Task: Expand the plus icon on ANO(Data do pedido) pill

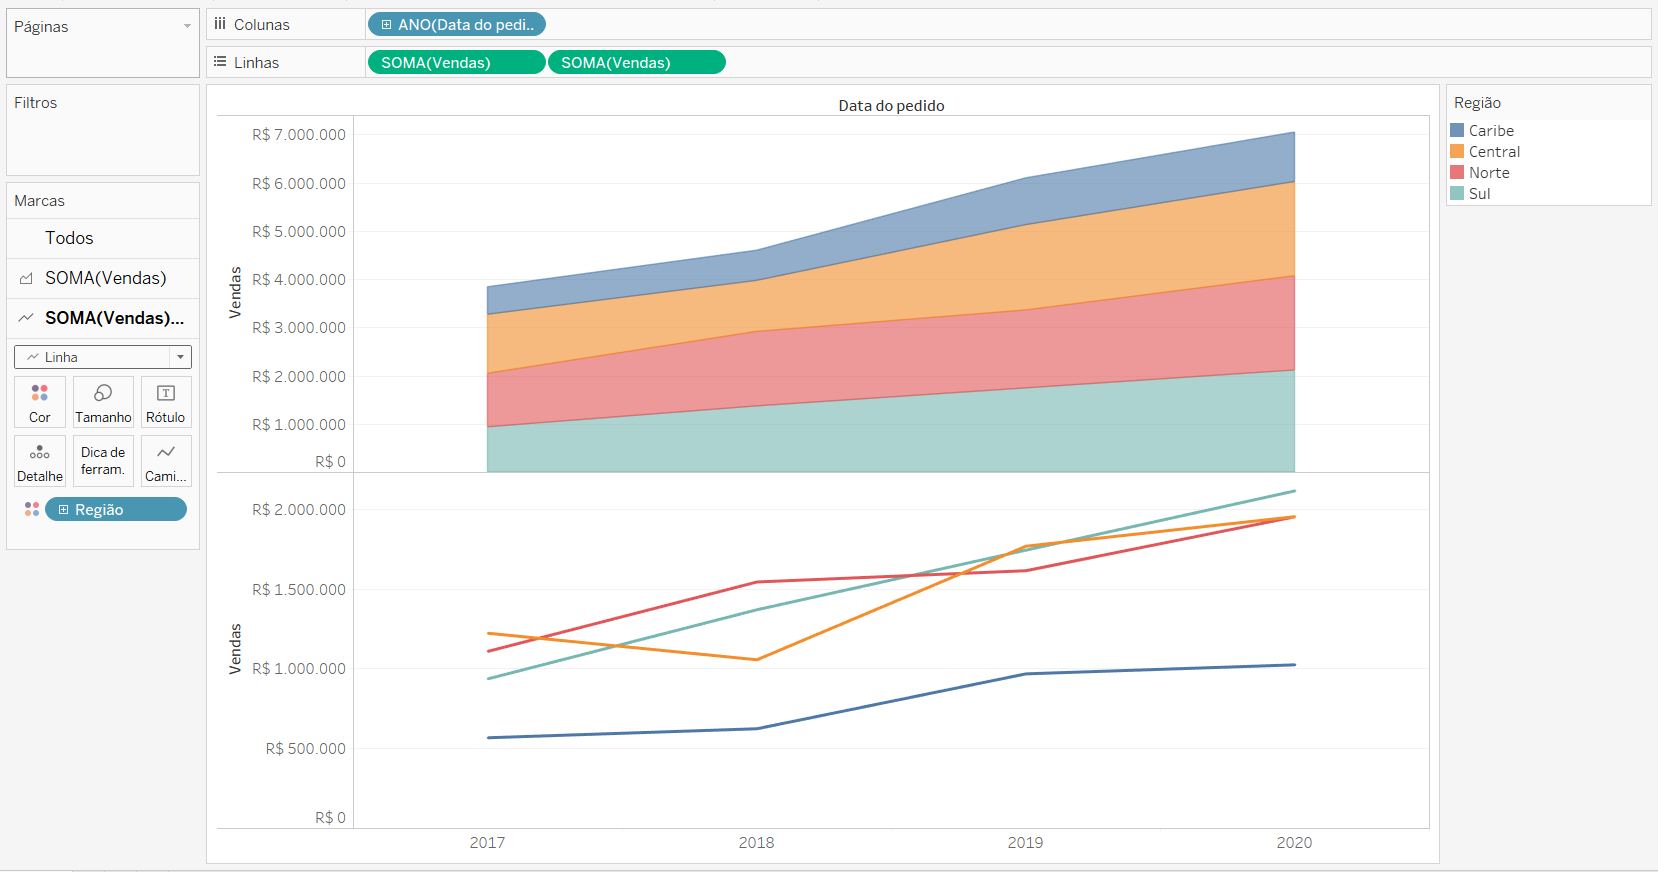Action: tap(386, 24)
